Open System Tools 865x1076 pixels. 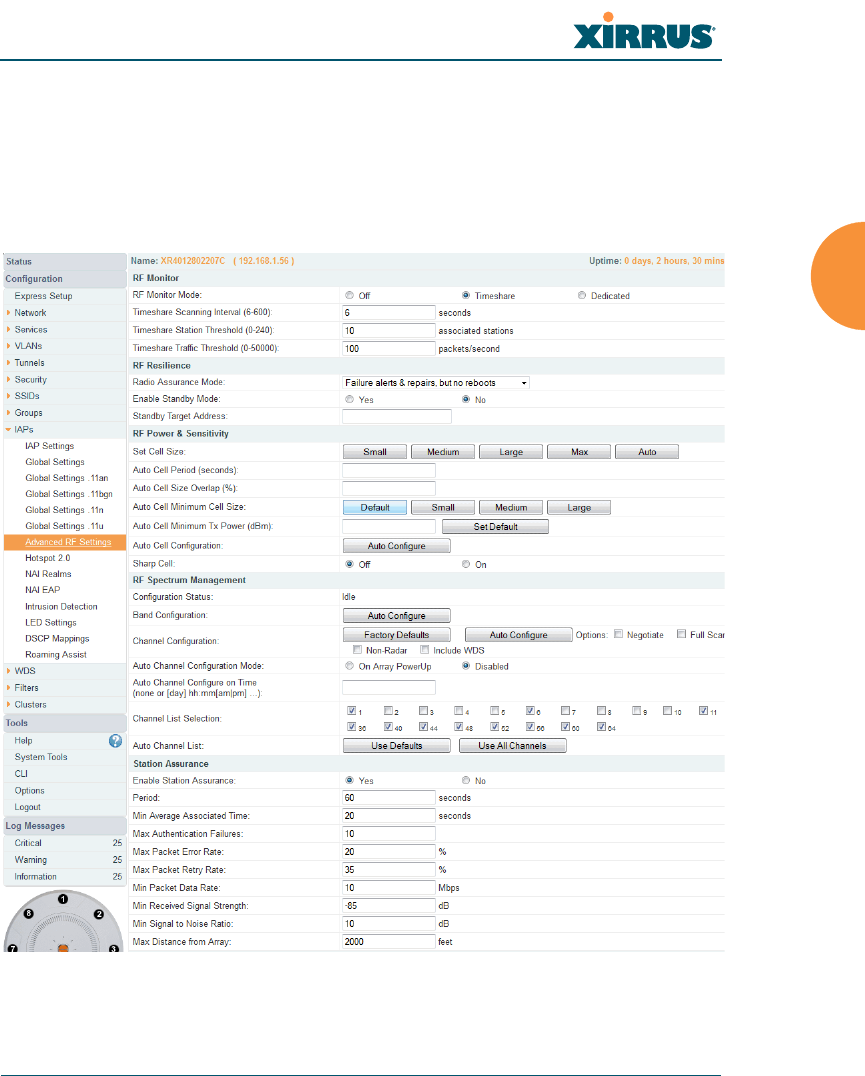pyautogui.click(x=41, y=757)
